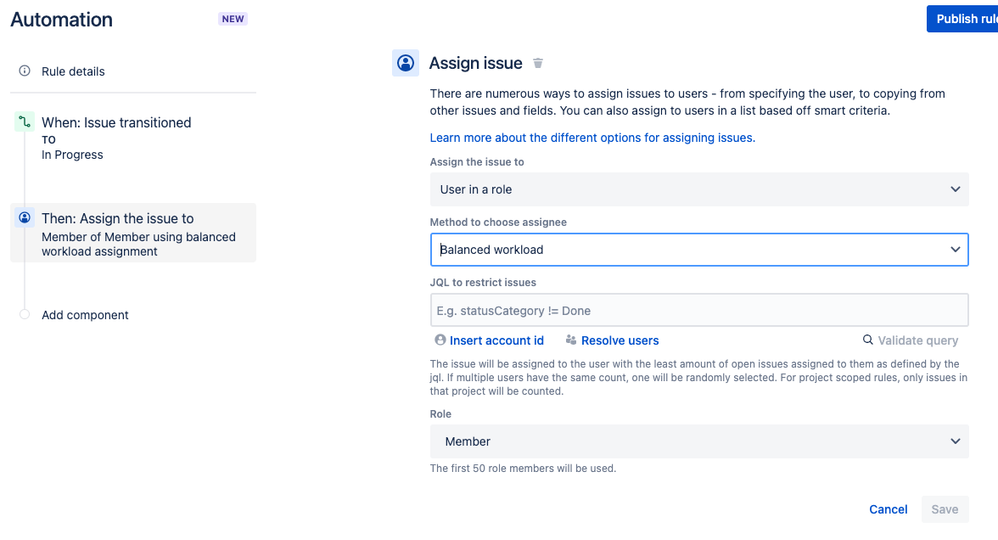Click the Save button
The image size is (998, 540).
click(x=944, y=509)
